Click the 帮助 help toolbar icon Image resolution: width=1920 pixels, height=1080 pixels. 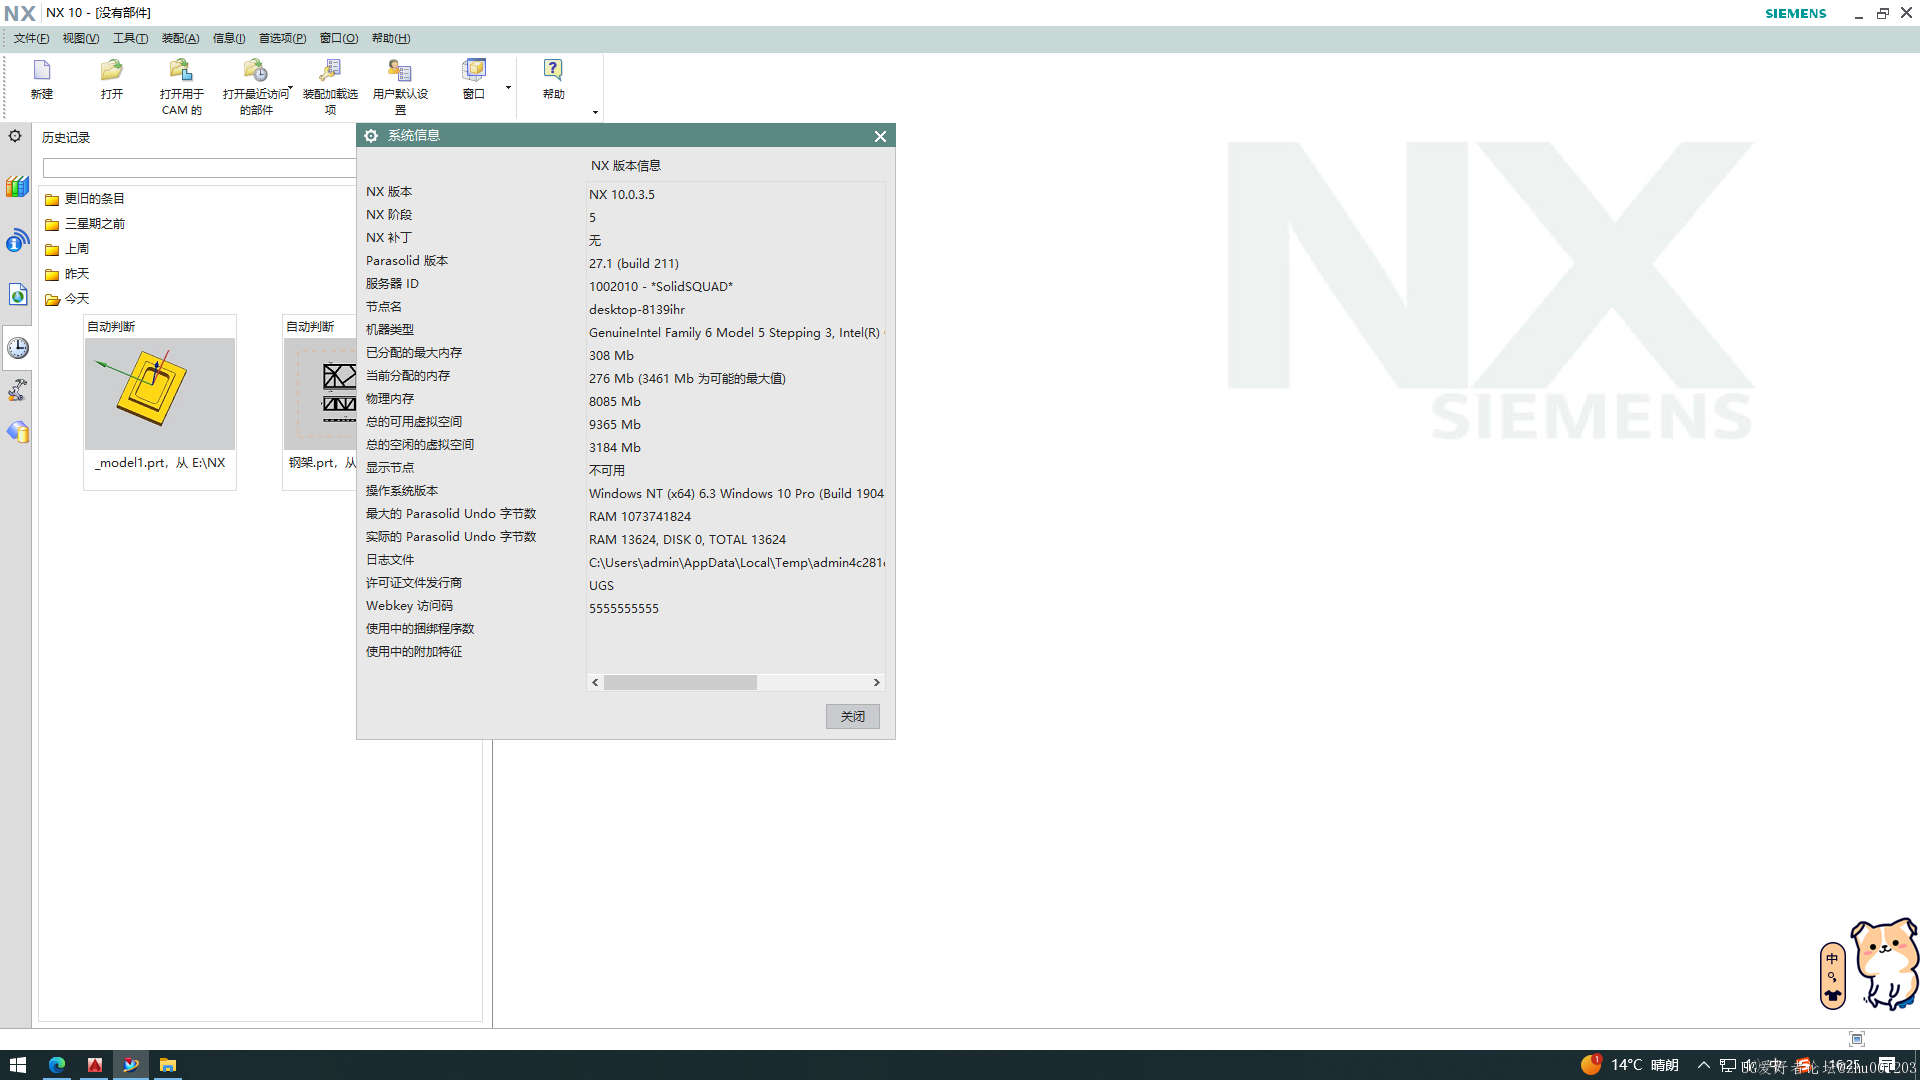tap(553, 79)
